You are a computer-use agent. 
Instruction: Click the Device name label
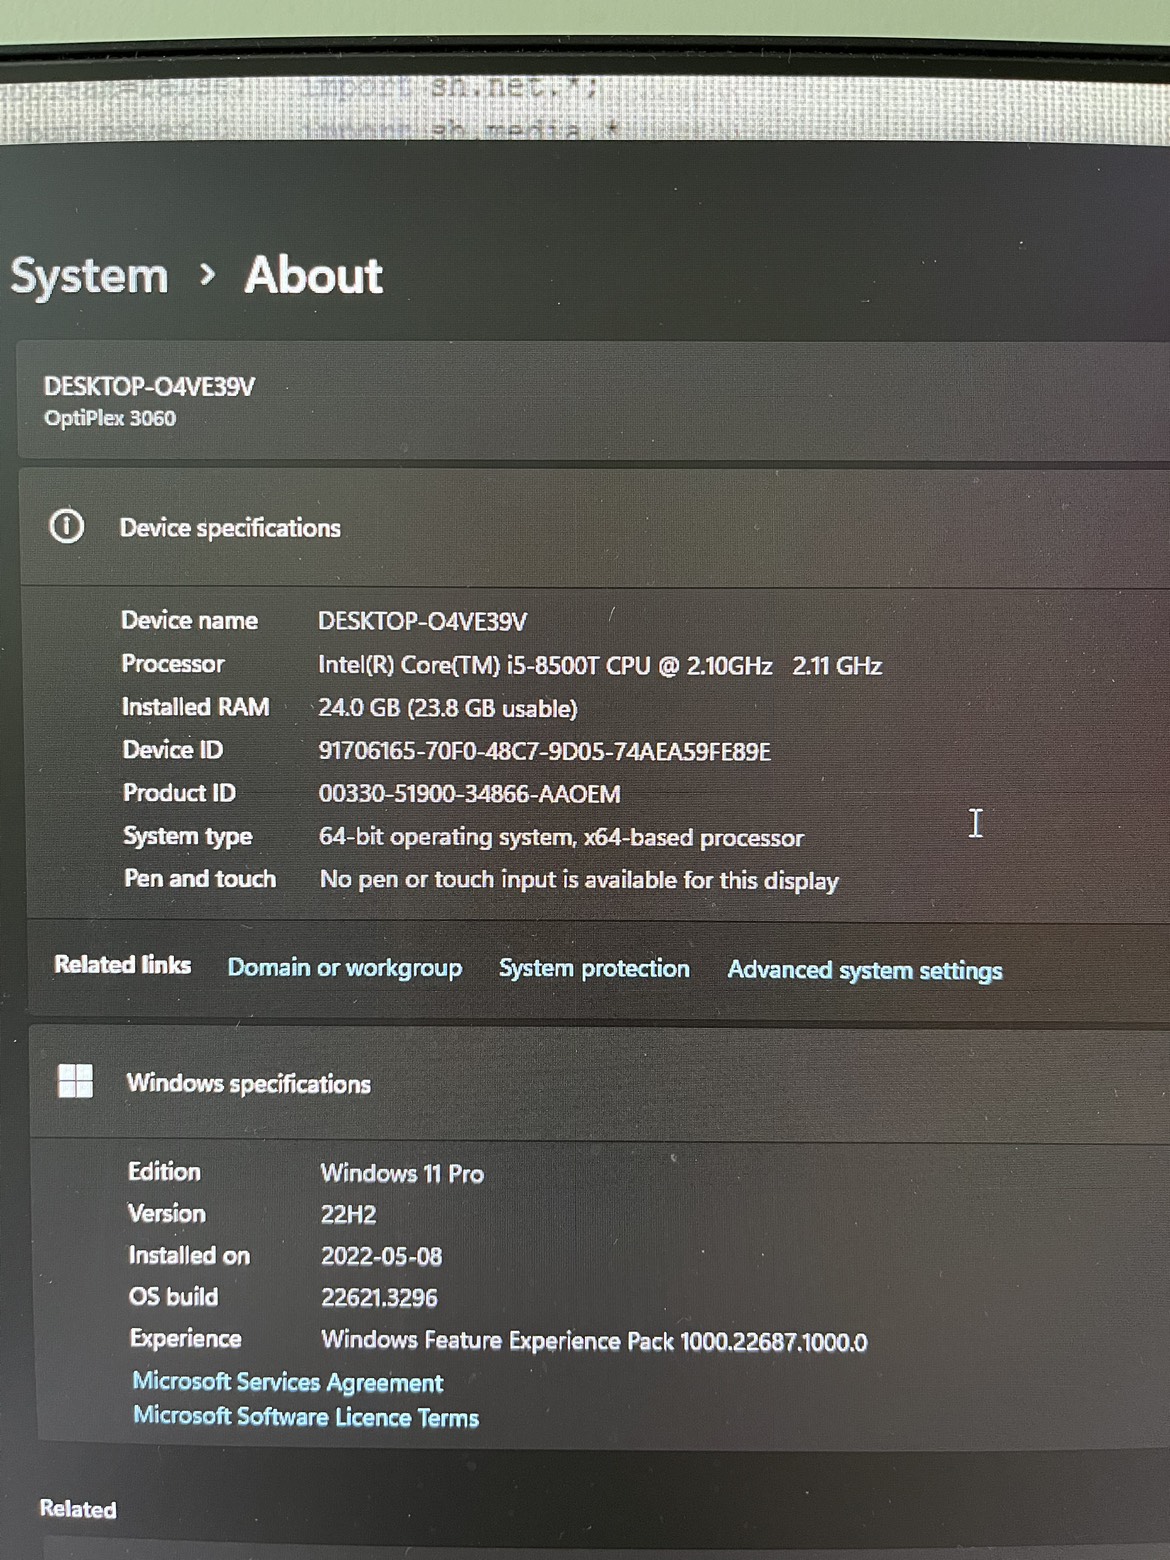(x=190, y=621)
